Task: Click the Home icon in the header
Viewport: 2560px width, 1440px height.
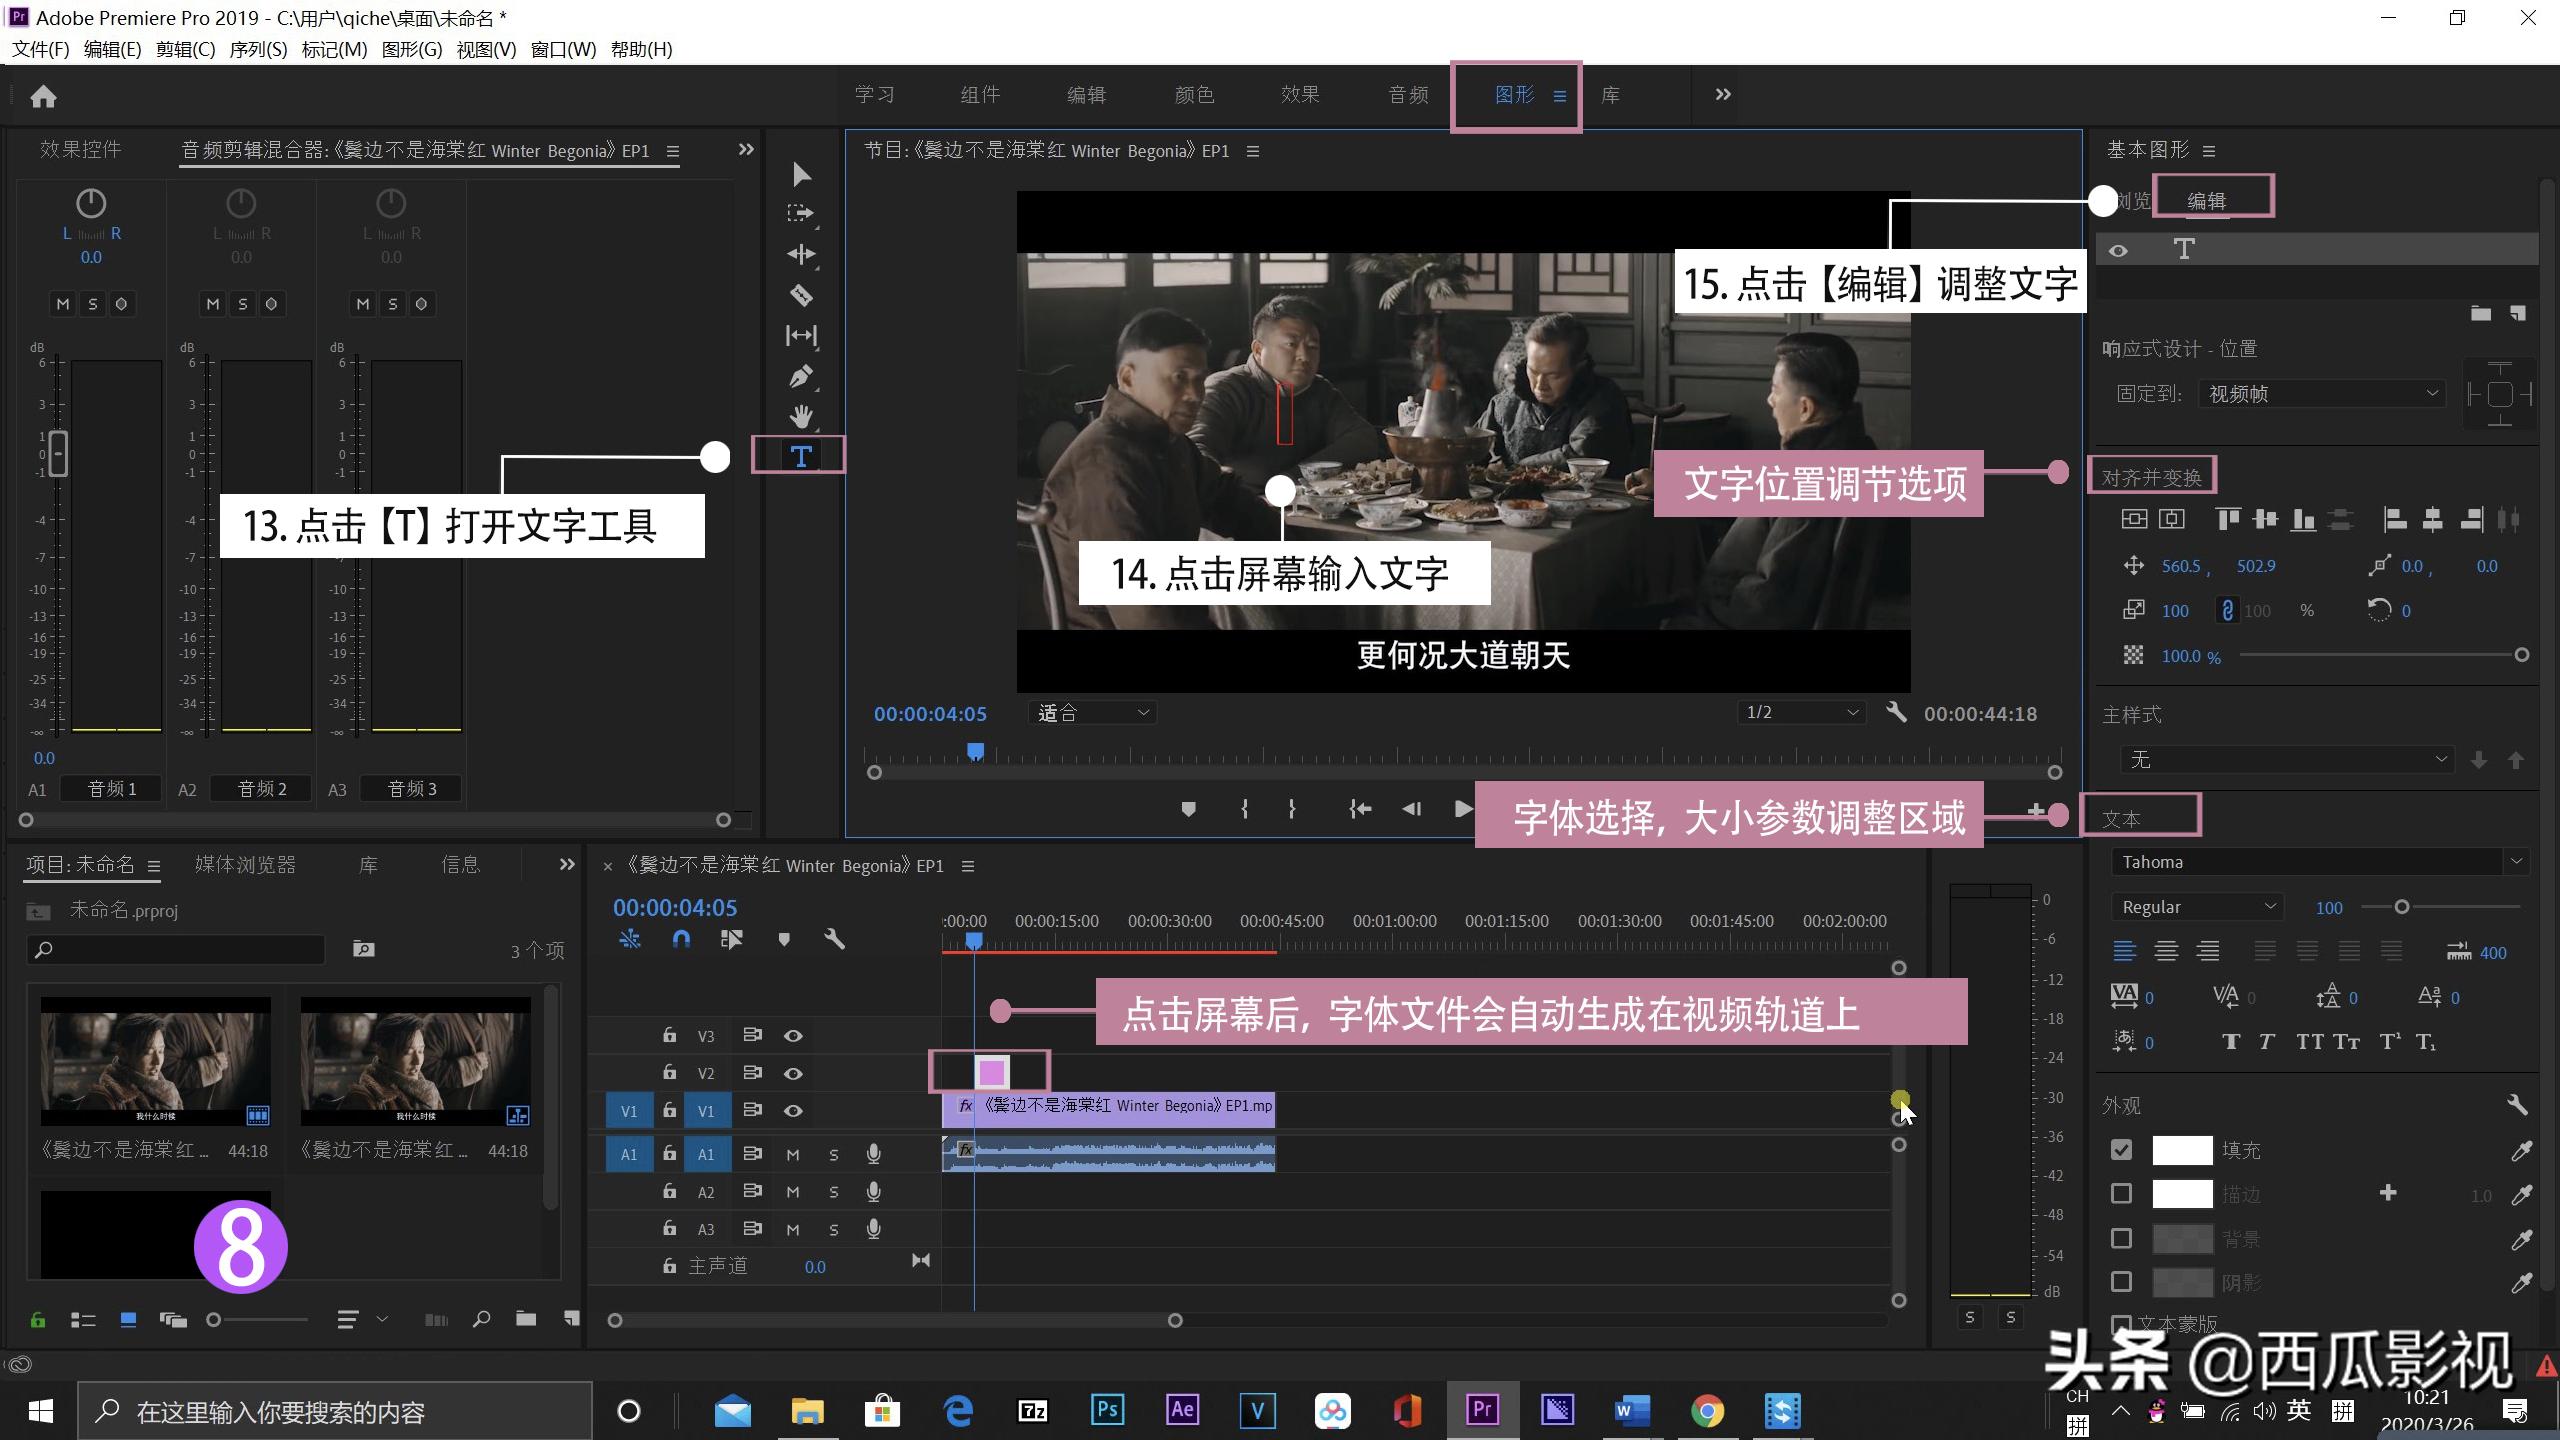Action: [43, 95]
